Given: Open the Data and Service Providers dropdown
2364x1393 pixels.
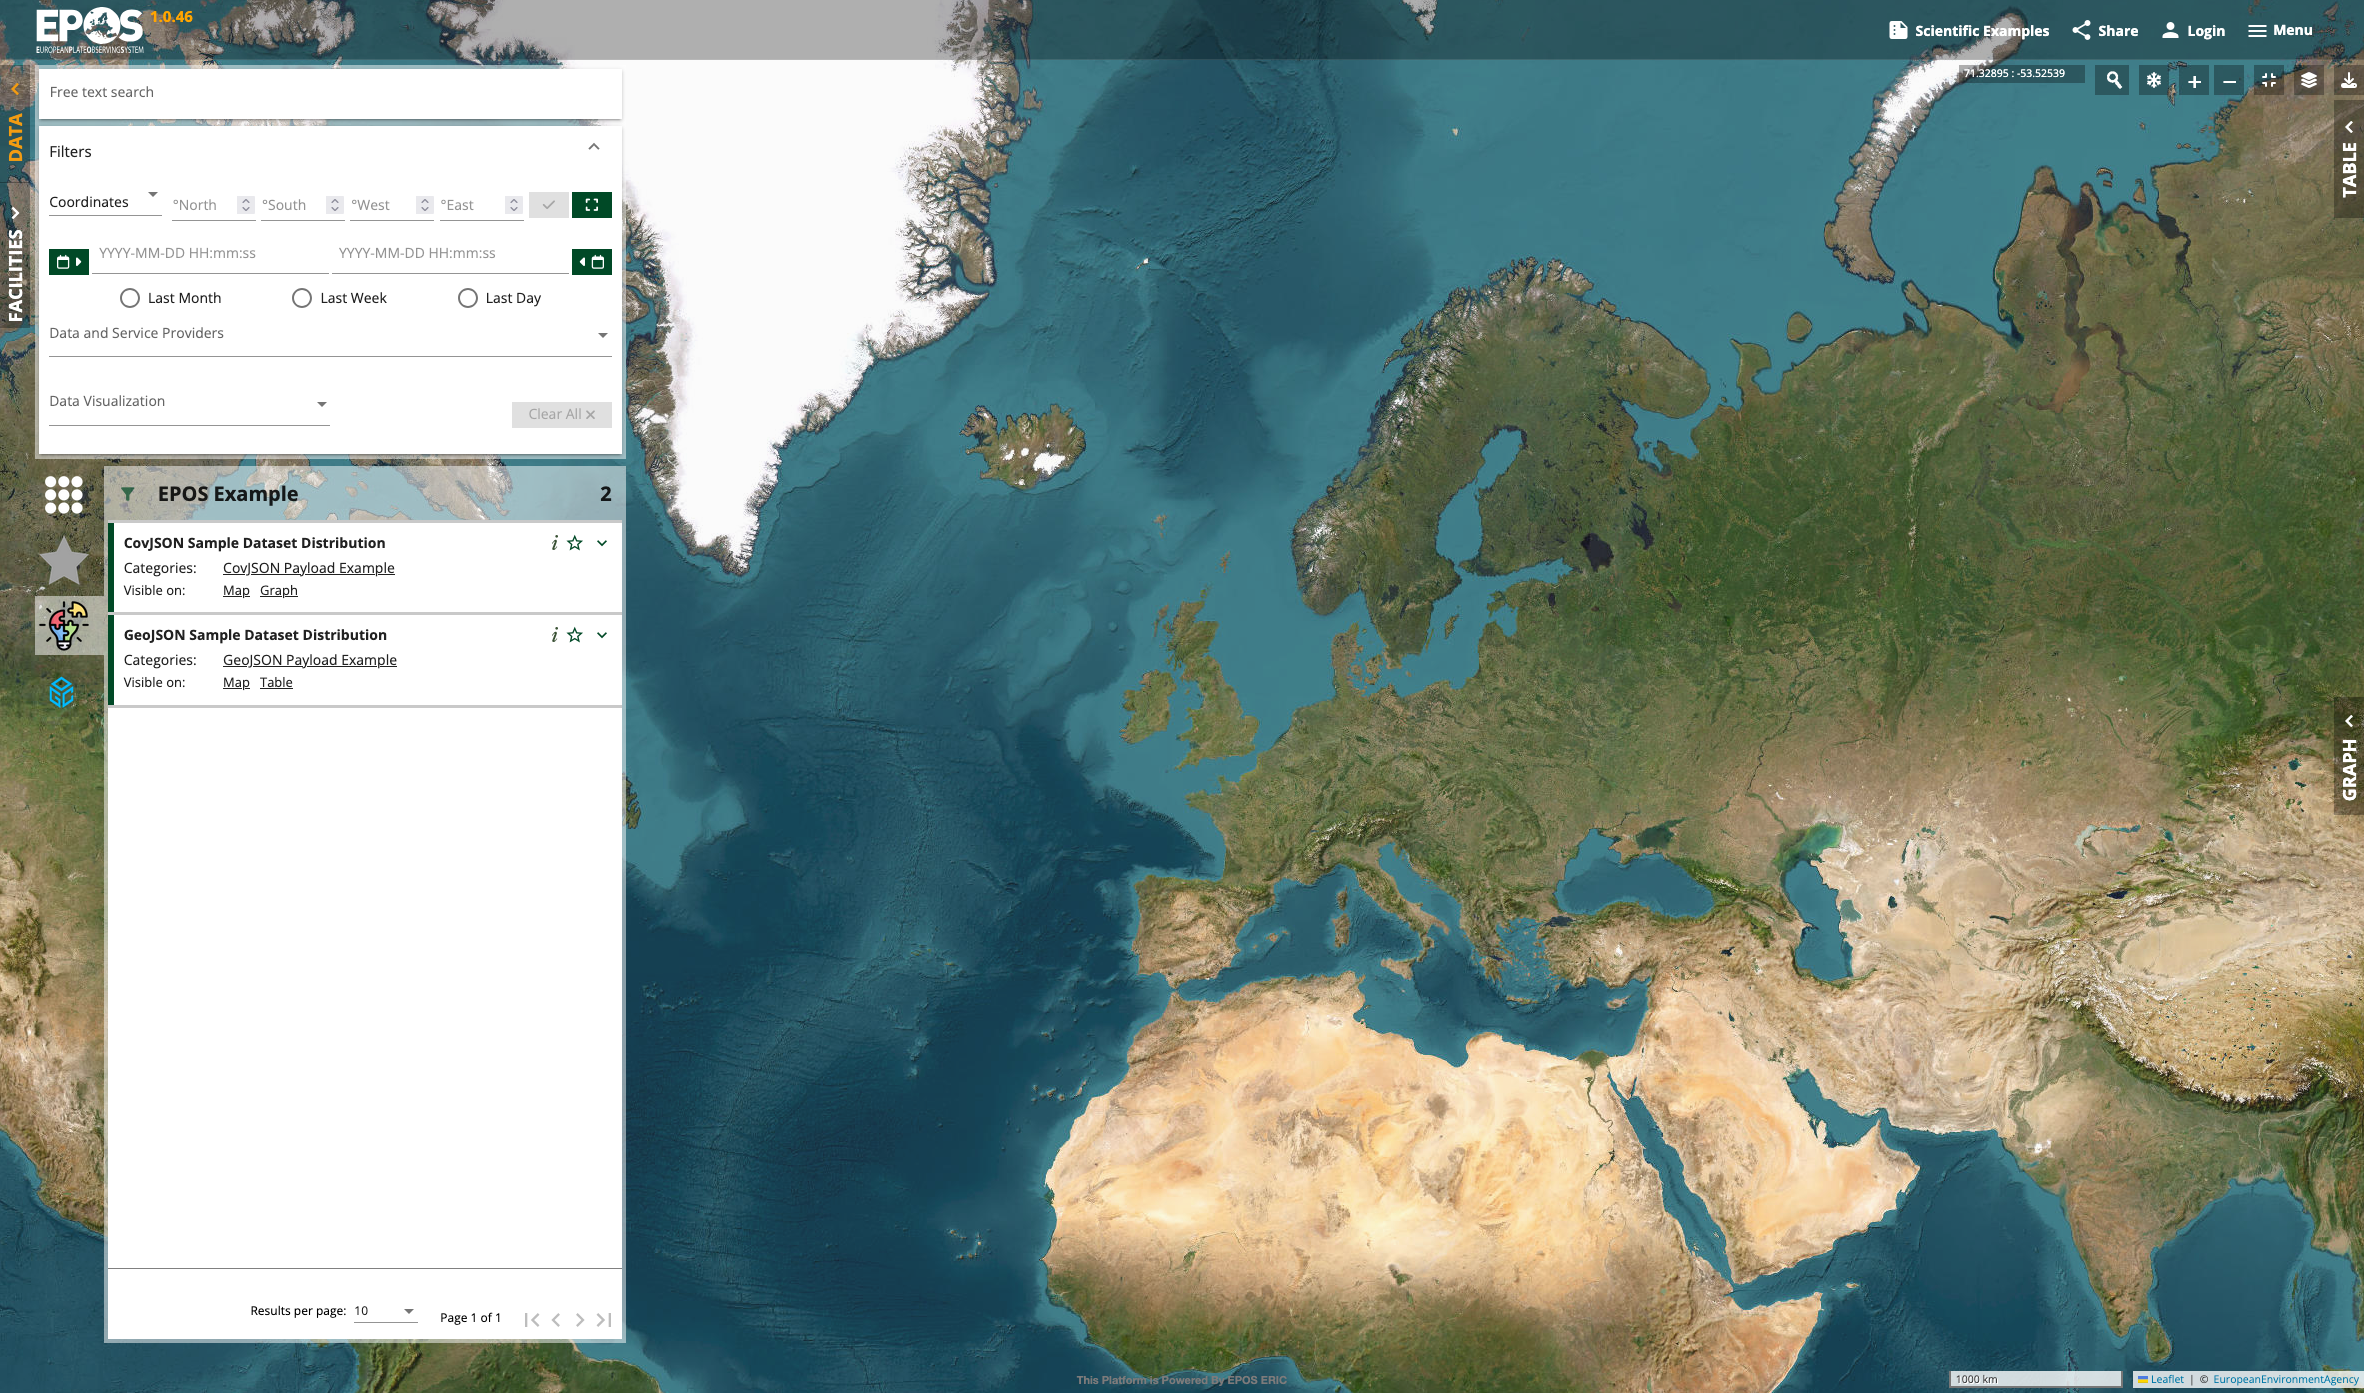Looking at the screenshot, I should (602, 335).
